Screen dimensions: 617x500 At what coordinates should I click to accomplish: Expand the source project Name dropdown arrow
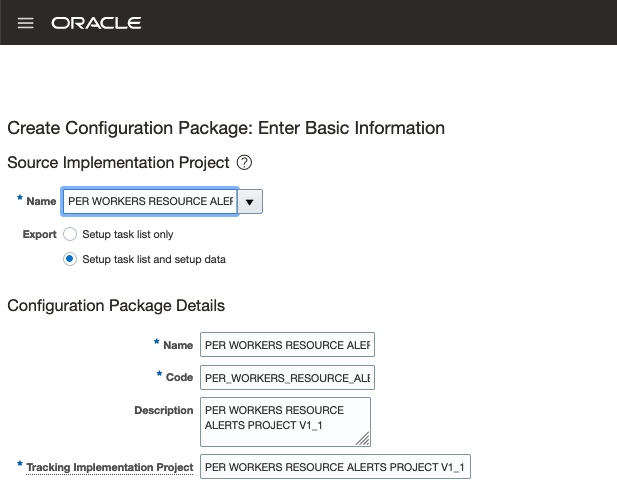(250, 201)
